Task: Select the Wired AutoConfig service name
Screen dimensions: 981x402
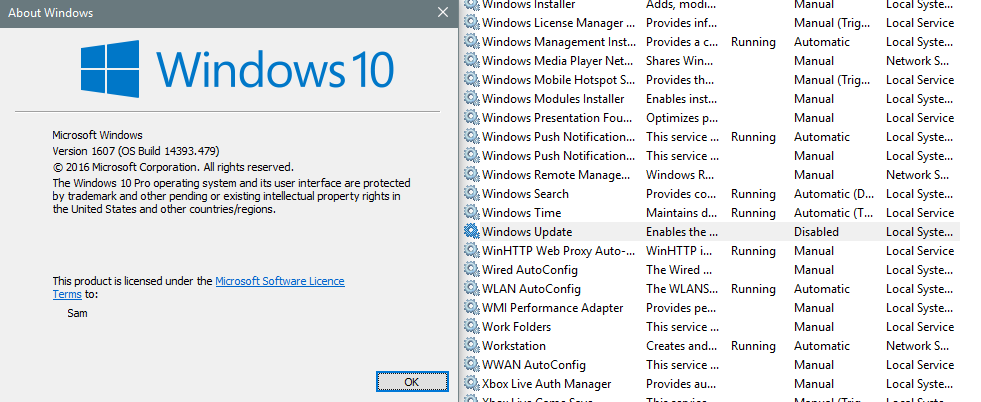Action: click(x=529, y=269)
